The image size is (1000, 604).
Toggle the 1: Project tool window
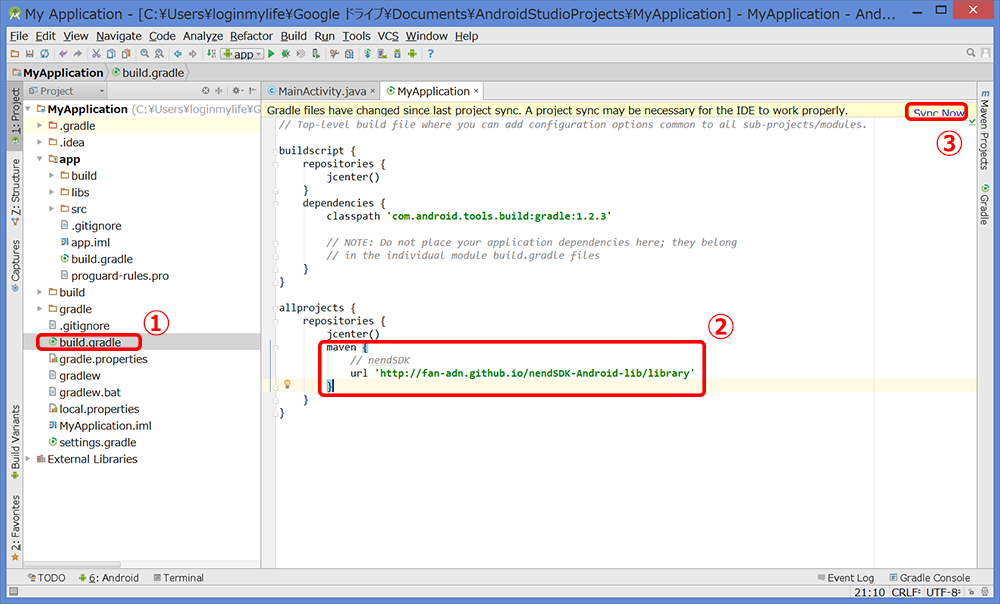click(15, 115)
